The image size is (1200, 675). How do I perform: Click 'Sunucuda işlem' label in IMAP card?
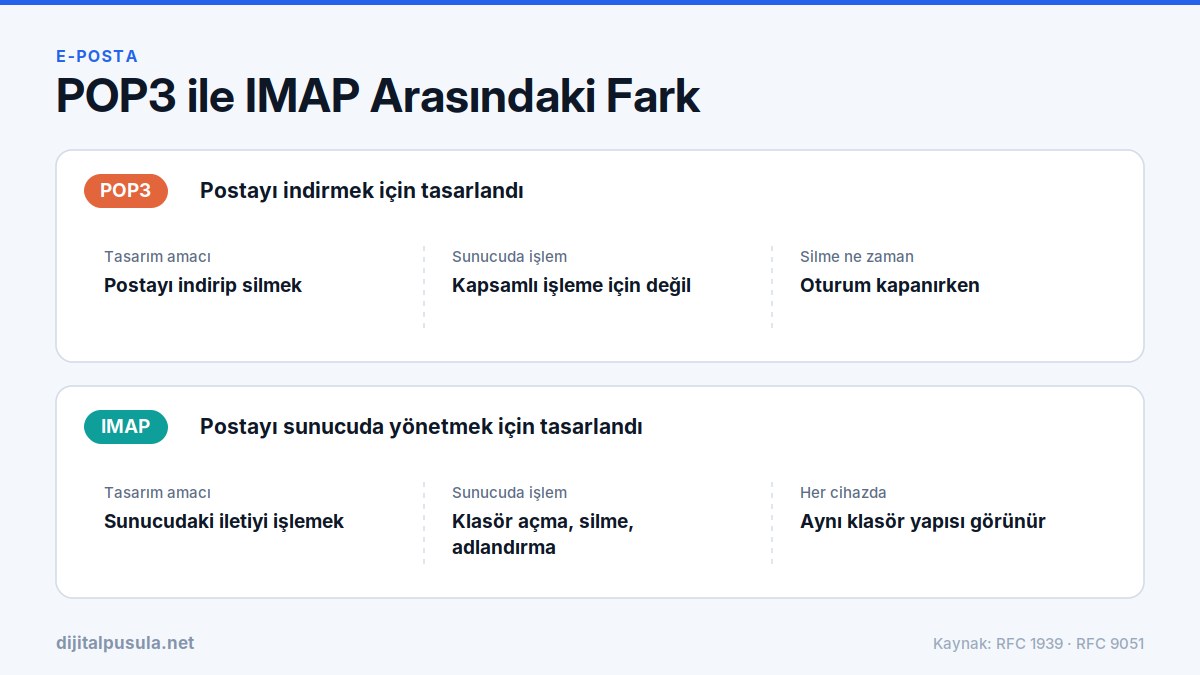tap(509, 493)
